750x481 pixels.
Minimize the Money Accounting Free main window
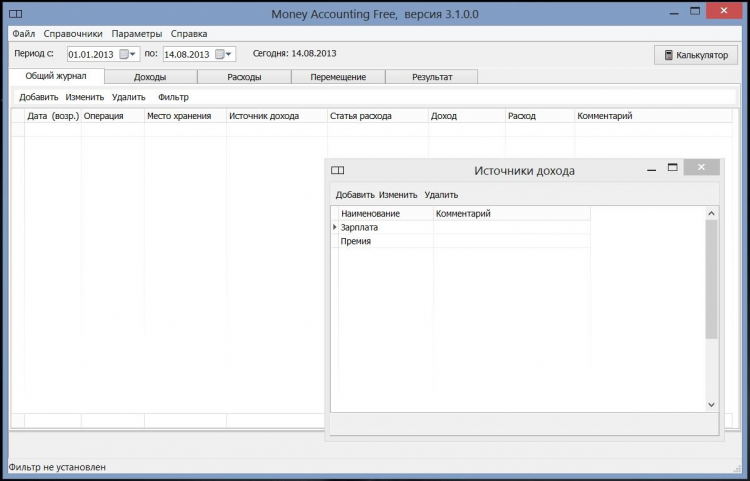tap(674, 13)
